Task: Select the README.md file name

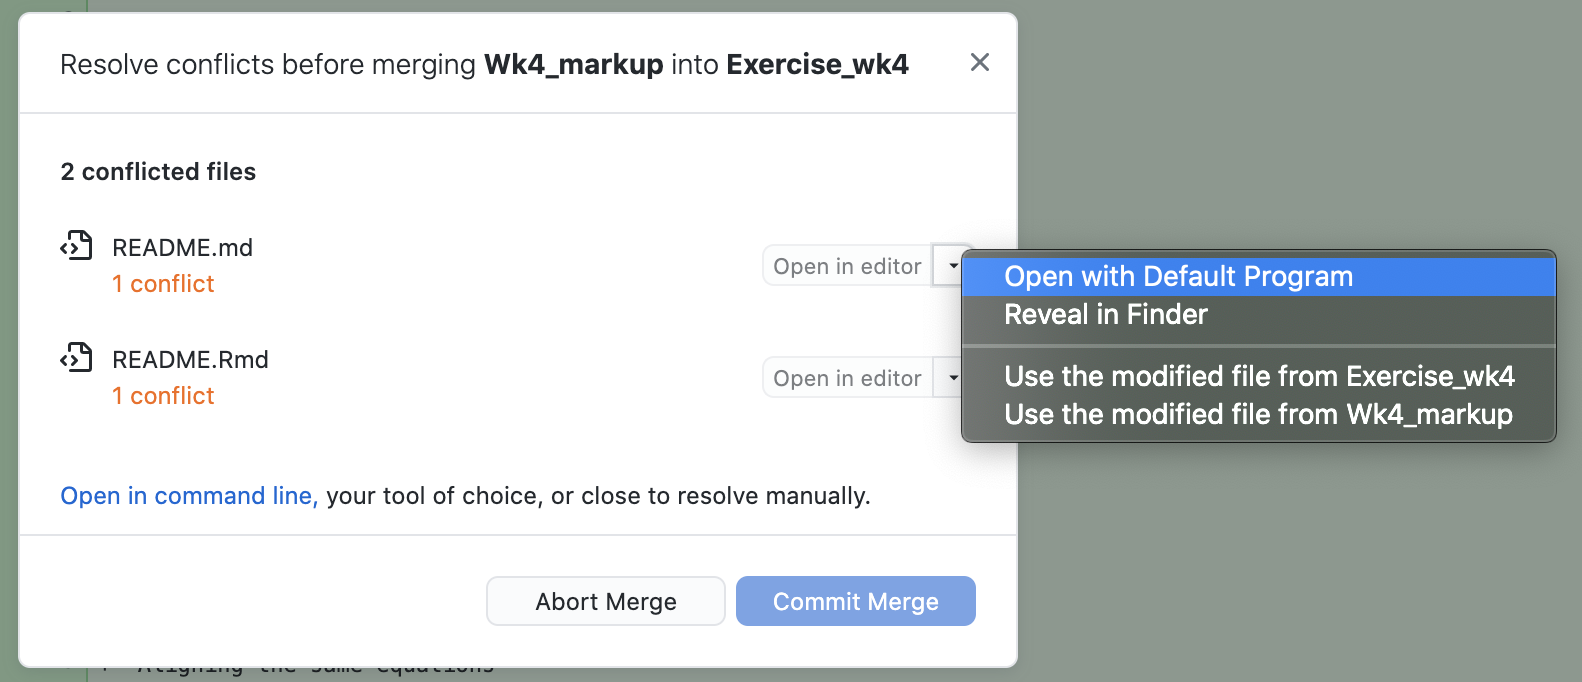Action: point(182,247)
